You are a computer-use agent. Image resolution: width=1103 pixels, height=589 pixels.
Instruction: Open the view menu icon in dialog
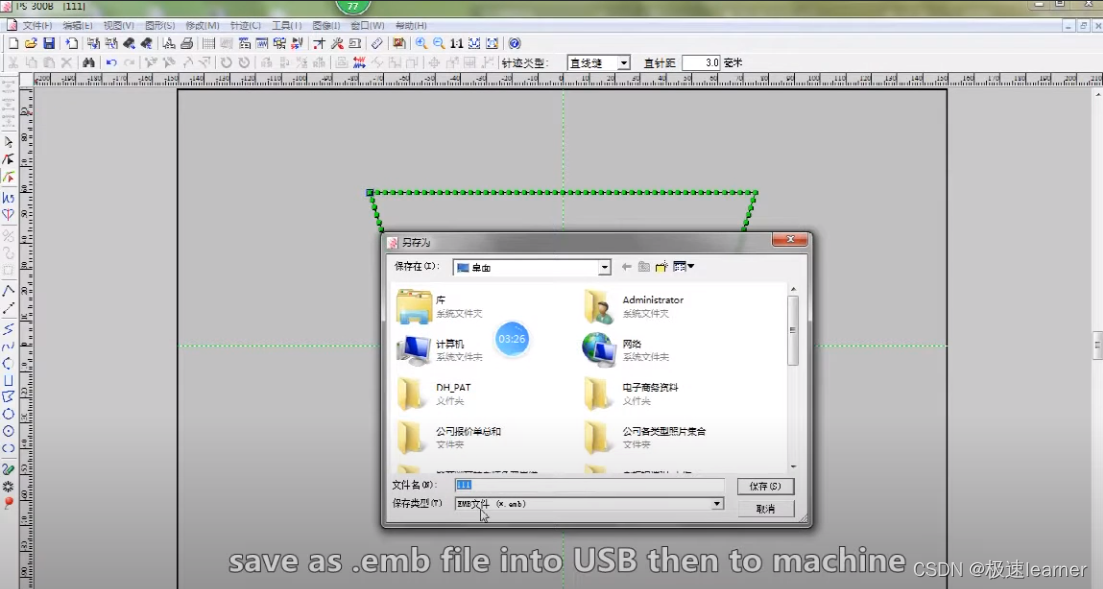(x=683, y=267)
